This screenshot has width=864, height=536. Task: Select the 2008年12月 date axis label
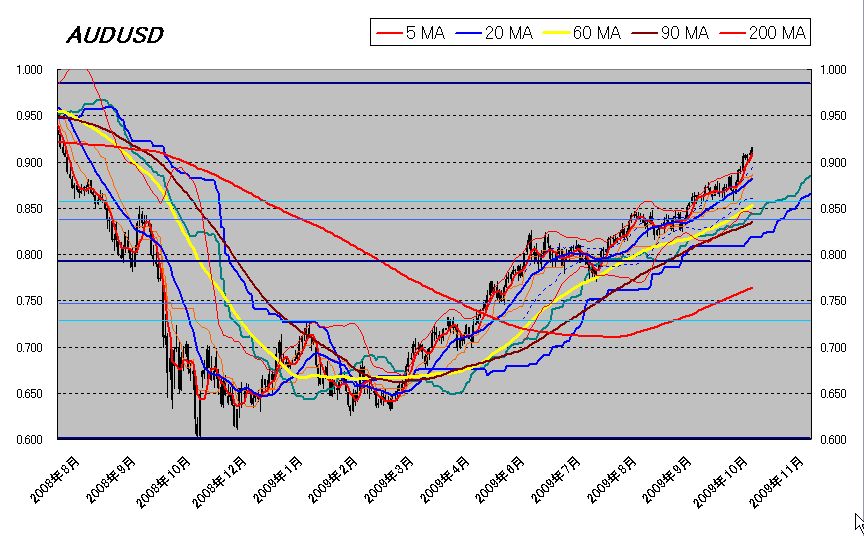219,482
